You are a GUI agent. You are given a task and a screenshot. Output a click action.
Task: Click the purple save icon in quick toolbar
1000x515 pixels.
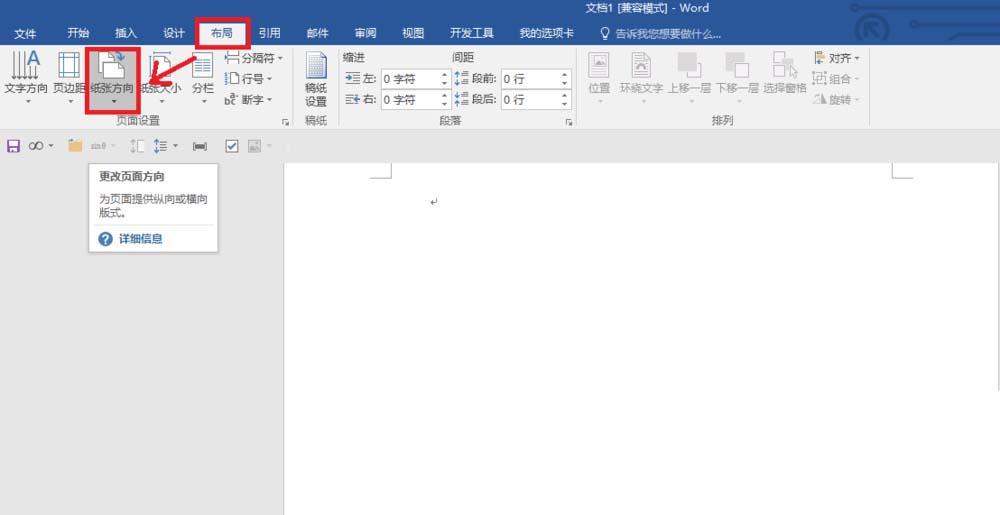coord(13,147)
